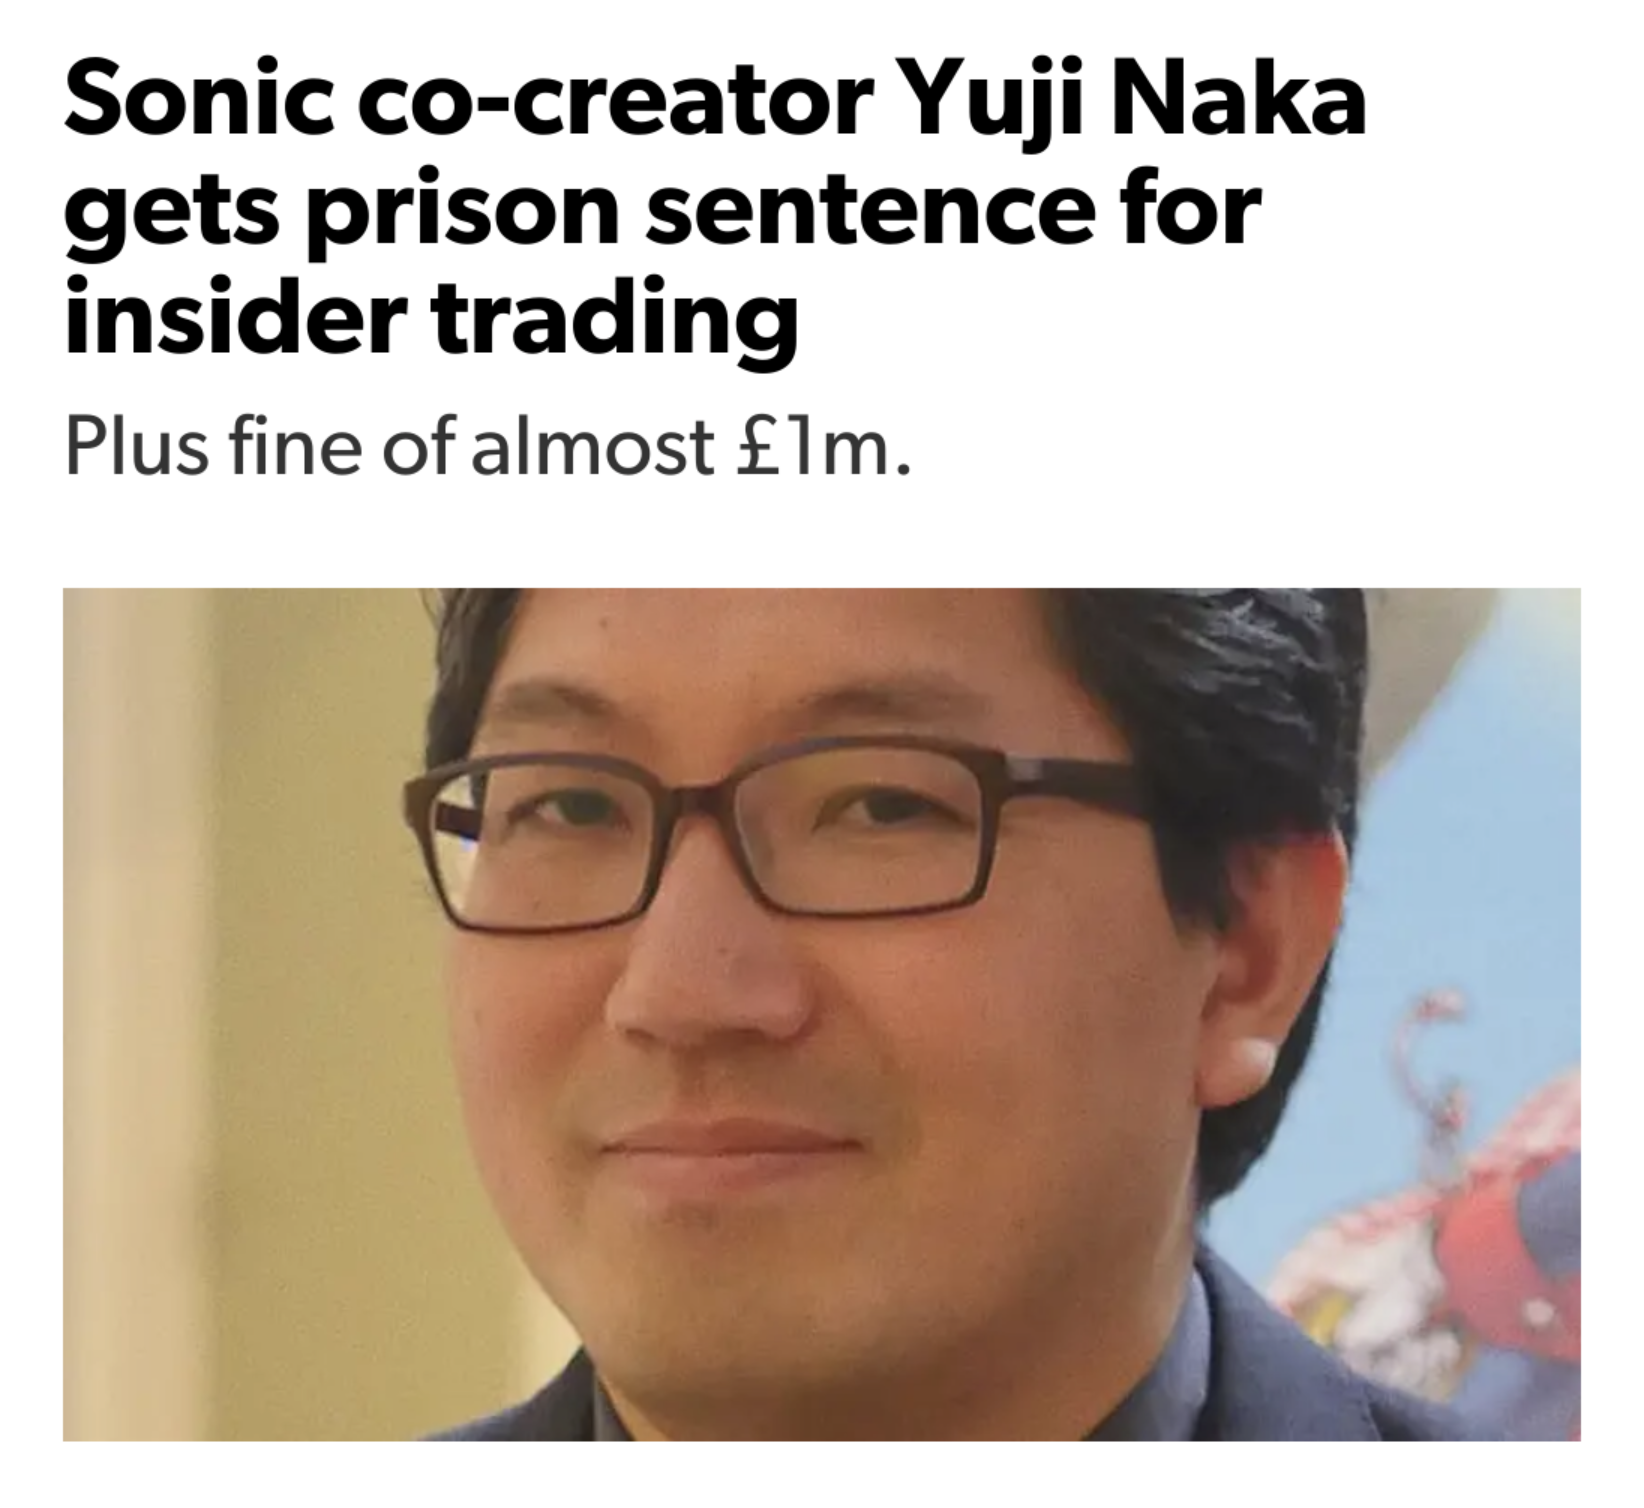The image size is (1644, 1508).
Task: Open the article photo of the man
Action: pyautogui.click(x=821, y=1014)
